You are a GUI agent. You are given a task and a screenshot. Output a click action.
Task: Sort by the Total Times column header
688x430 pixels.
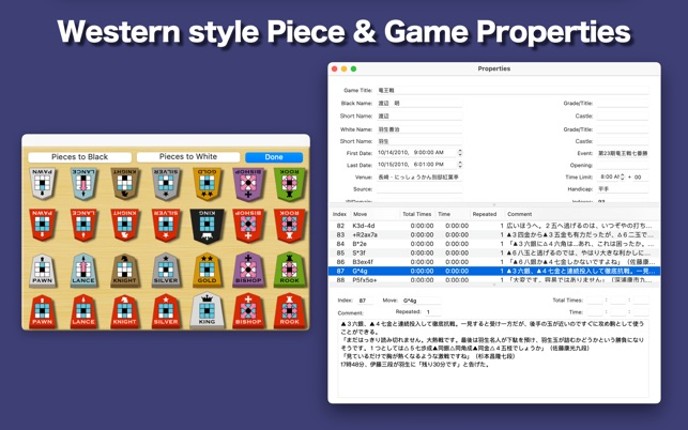tap(417, 214)
